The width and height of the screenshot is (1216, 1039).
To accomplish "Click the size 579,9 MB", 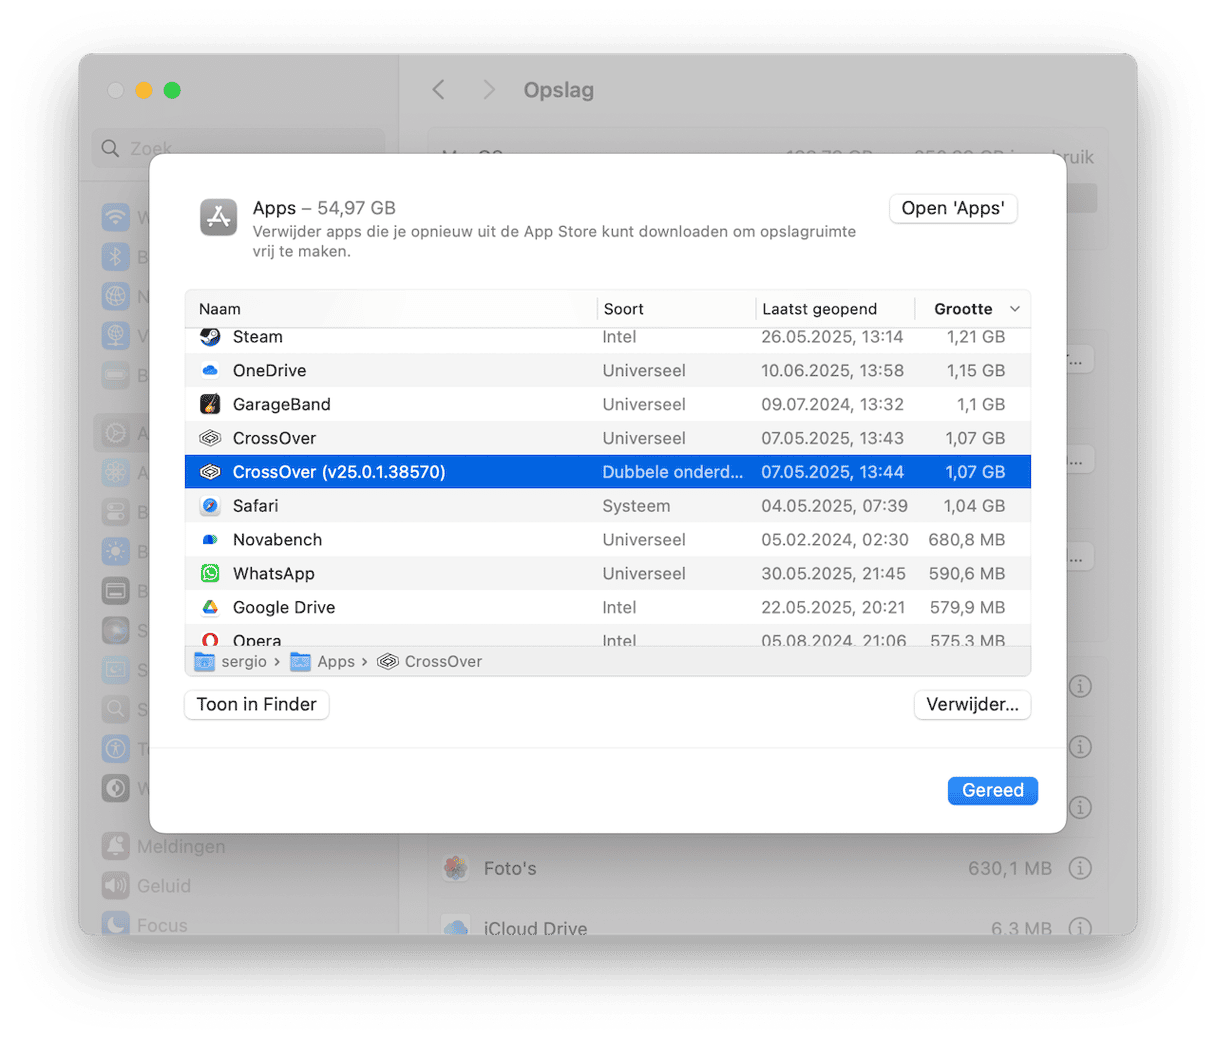I will click(966, 608).
